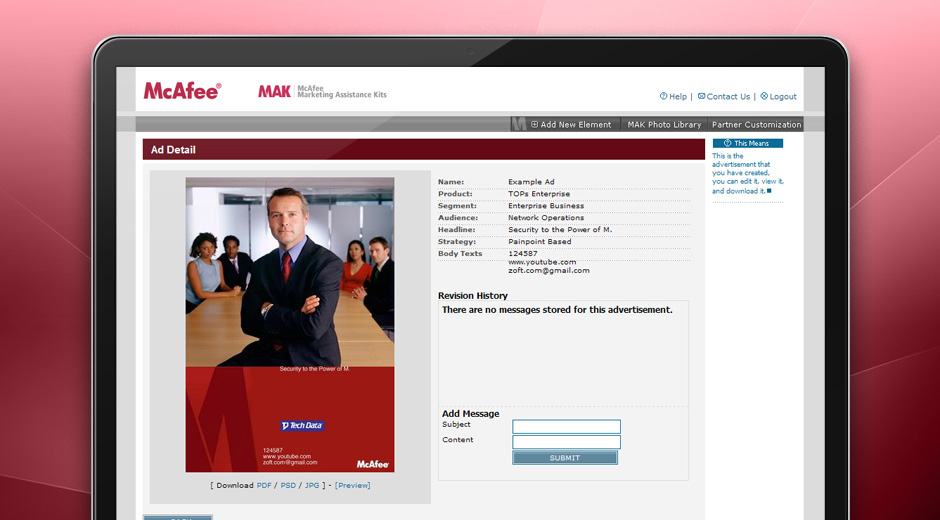Viewport: 940px width, 520px height.
Task: Click the SUBMIT button
Action: (x=565, y=458)
